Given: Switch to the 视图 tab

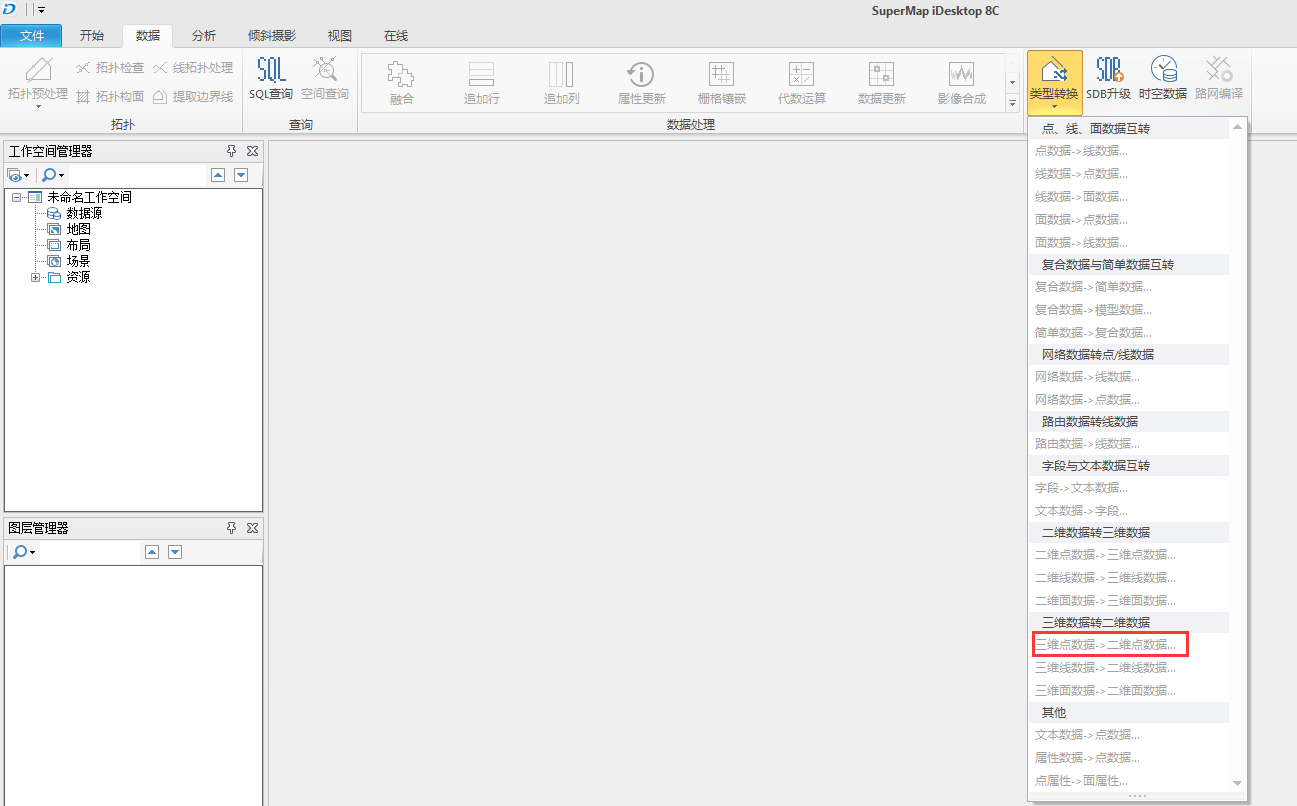Looking at the screenshot, I should click(340, 35).
